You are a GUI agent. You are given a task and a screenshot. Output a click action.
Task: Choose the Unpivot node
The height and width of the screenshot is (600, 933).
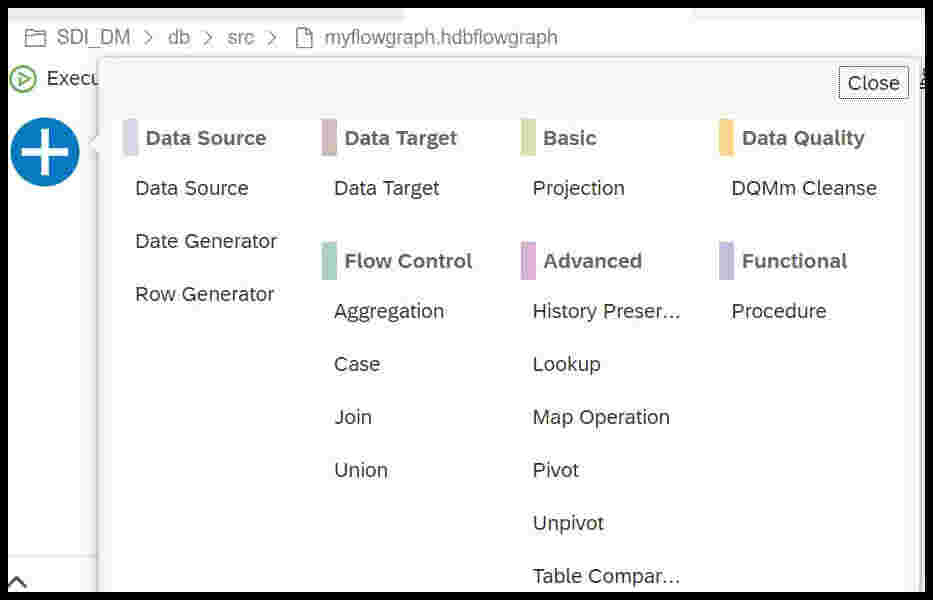coord(568,523)
